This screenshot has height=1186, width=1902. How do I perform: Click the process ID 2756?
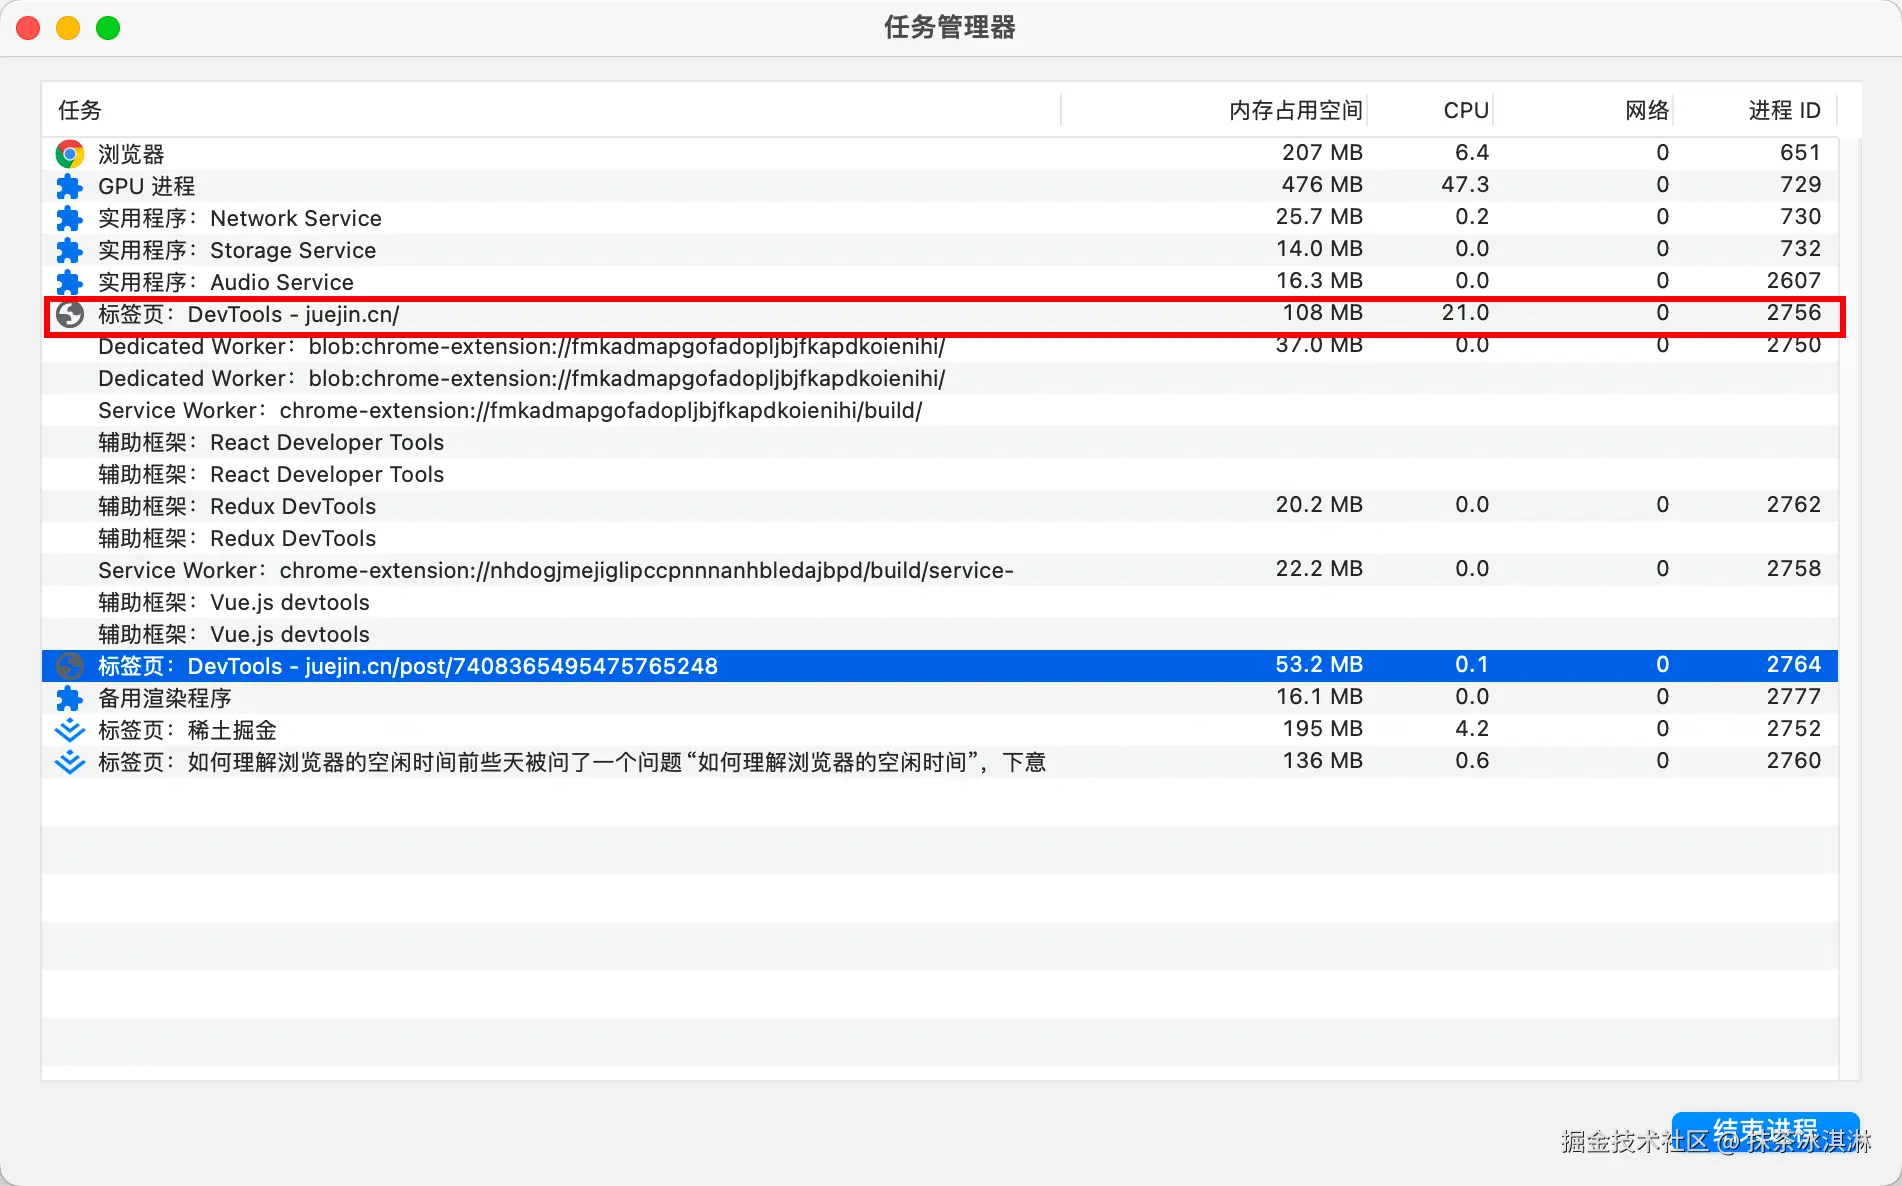tap(1793, 312)
